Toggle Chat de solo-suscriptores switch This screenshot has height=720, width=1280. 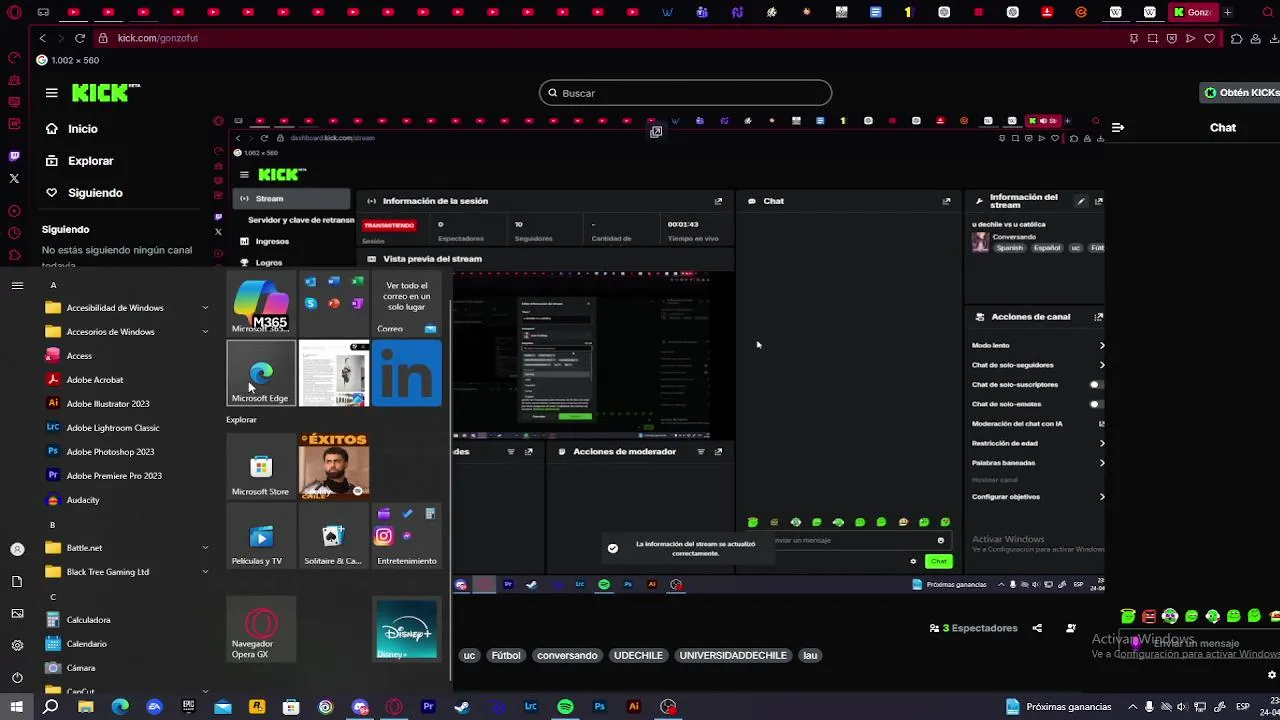1095,385
